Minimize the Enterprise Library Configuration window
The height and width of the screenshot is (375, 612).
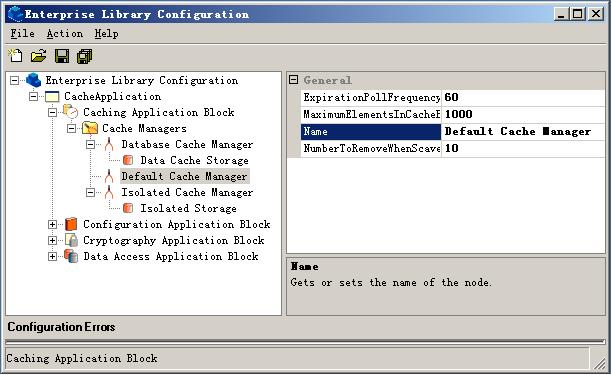[x=561, y=14]
